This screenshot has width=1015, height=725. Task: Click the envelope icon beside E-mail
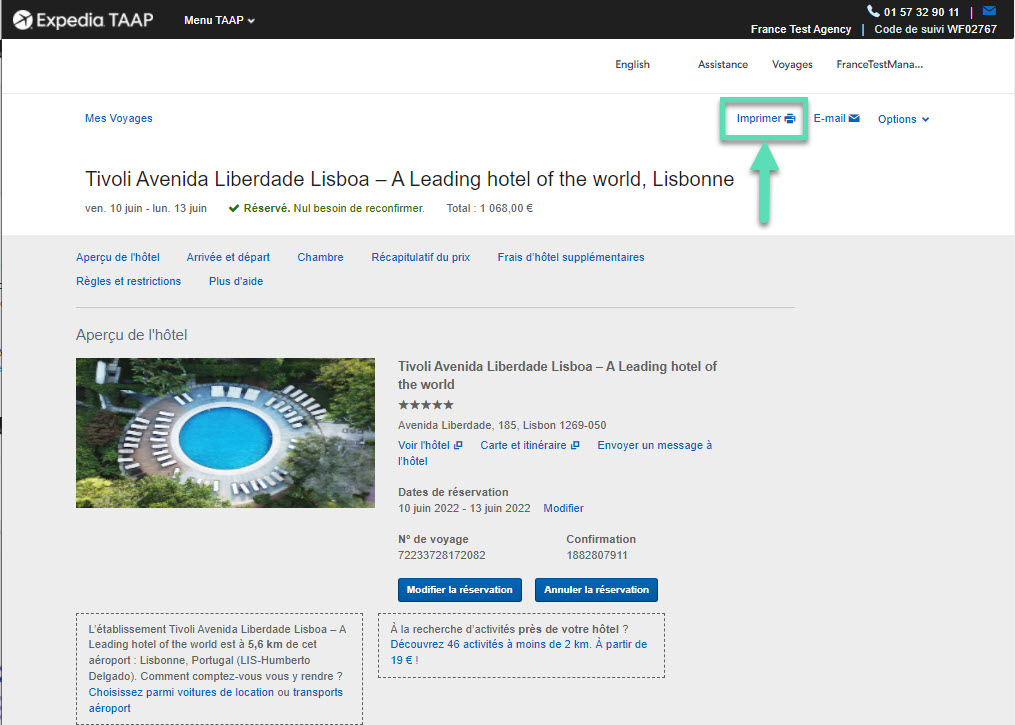point(854,118)
